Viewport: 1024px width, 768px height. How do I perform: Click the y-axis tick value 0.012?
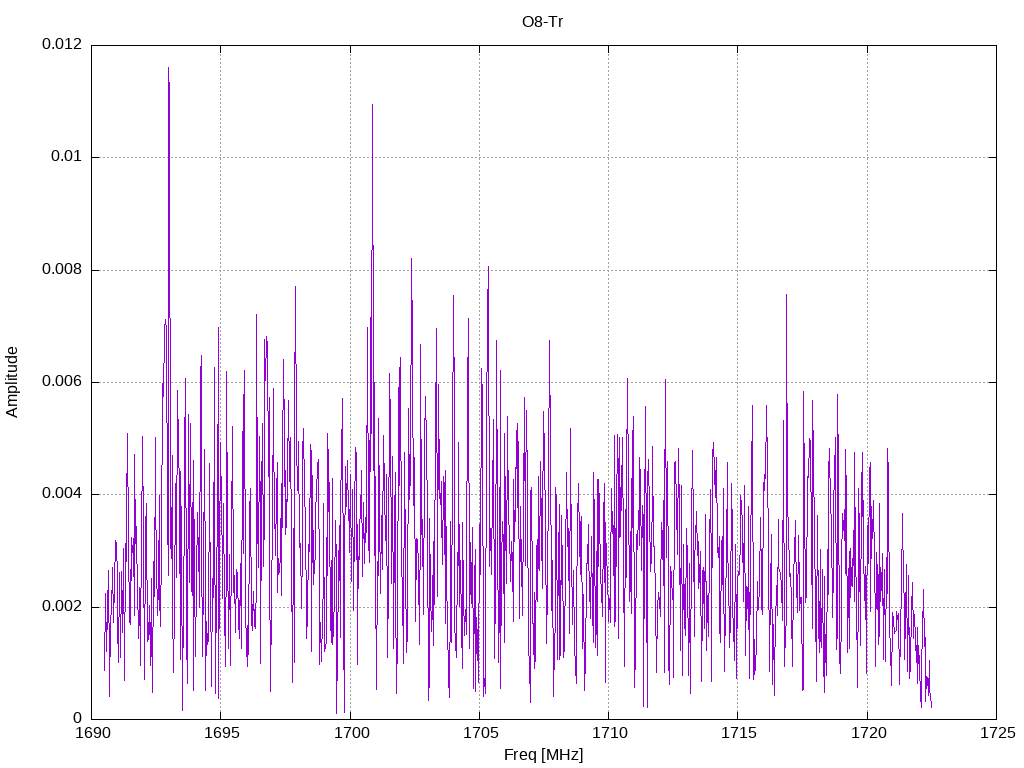tap(62, 44)
